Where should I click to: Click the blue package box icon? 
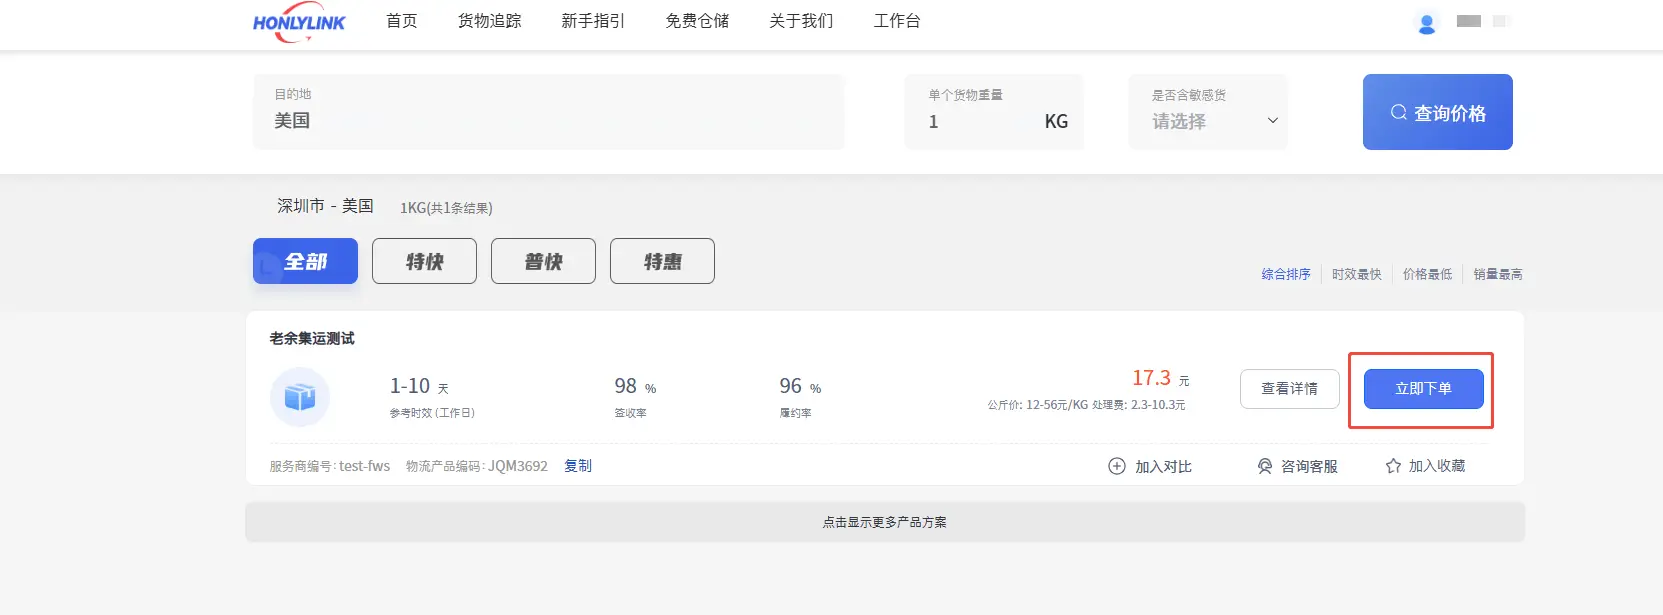click(300, 397)
